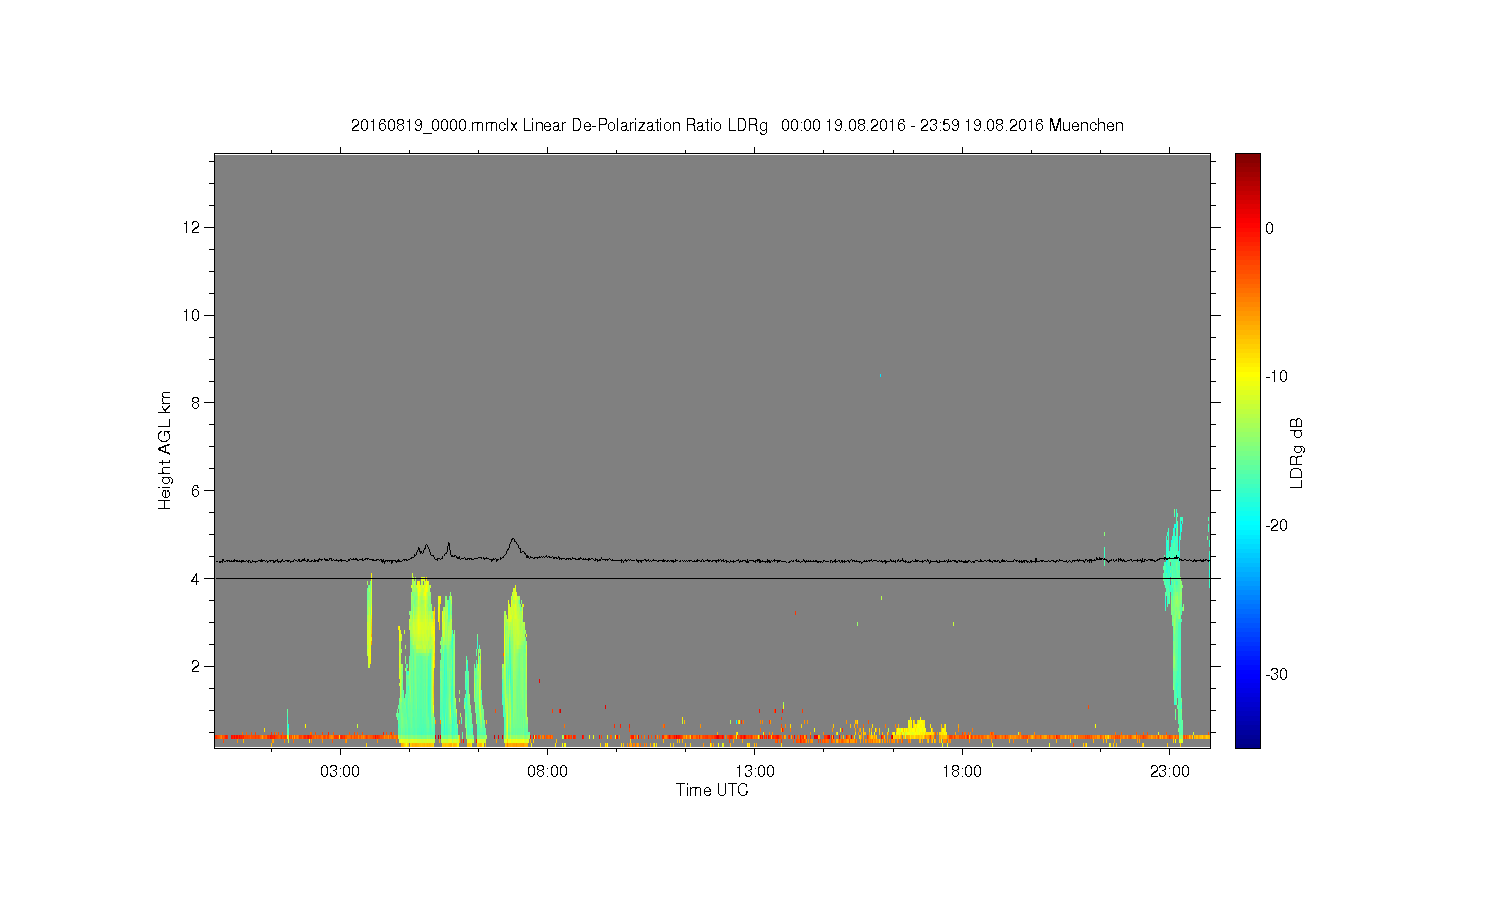Click the height tick label 12
1500x900 pixels.
click(193, 228)
